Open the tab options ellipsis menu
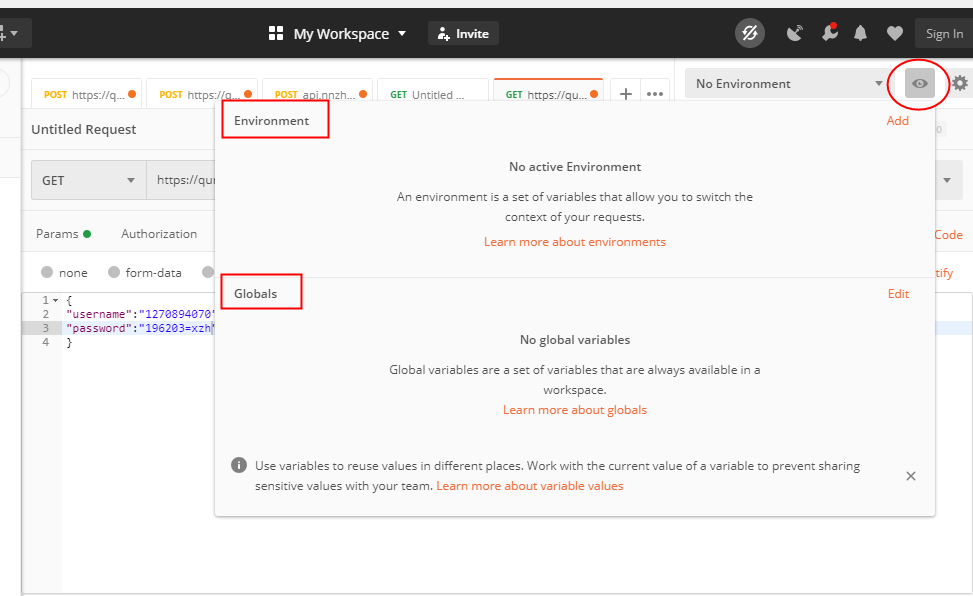Image resolution: width=973 pixels, height=596 pixels. (655, 94)
